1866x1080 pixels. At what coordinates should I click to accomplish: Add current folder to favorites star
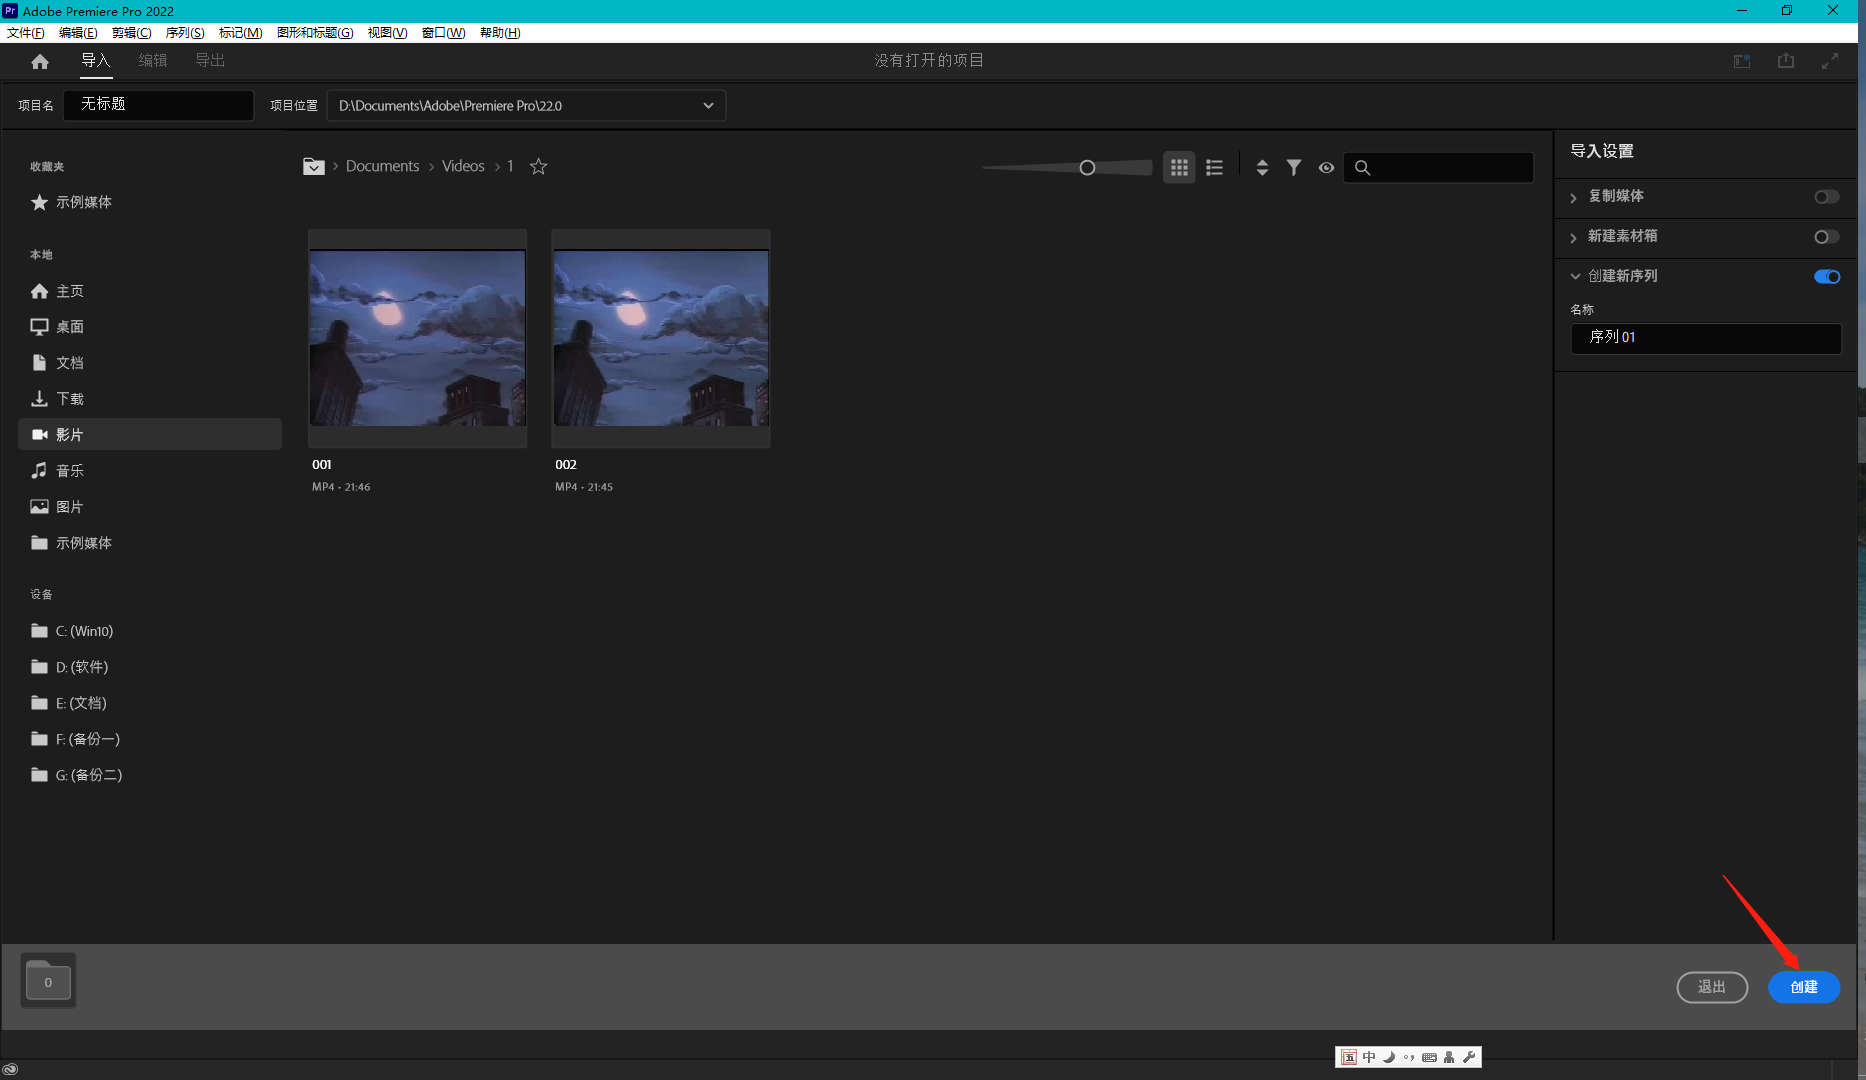pos(538,167)
